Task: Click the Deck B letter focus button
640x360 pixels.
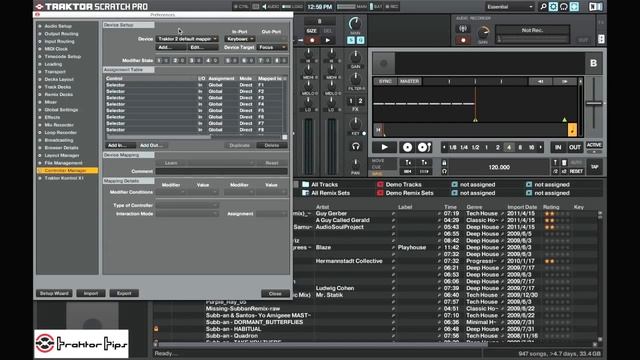Action: pos(593,63)
